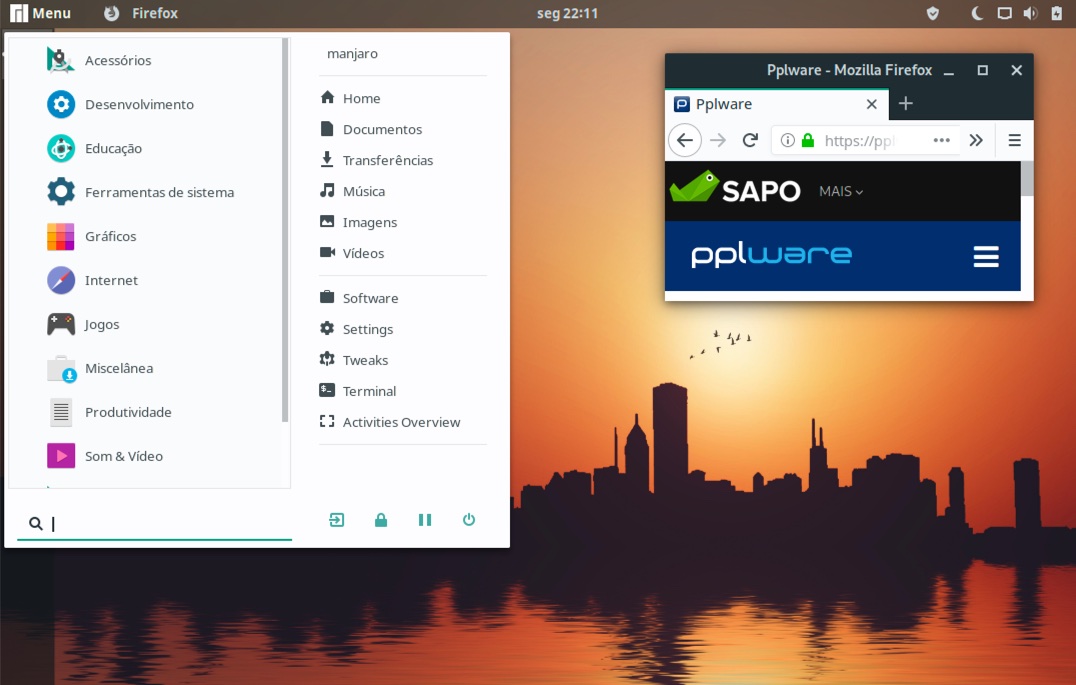
Task: Click the power off icon
Action: click(468, 519)
